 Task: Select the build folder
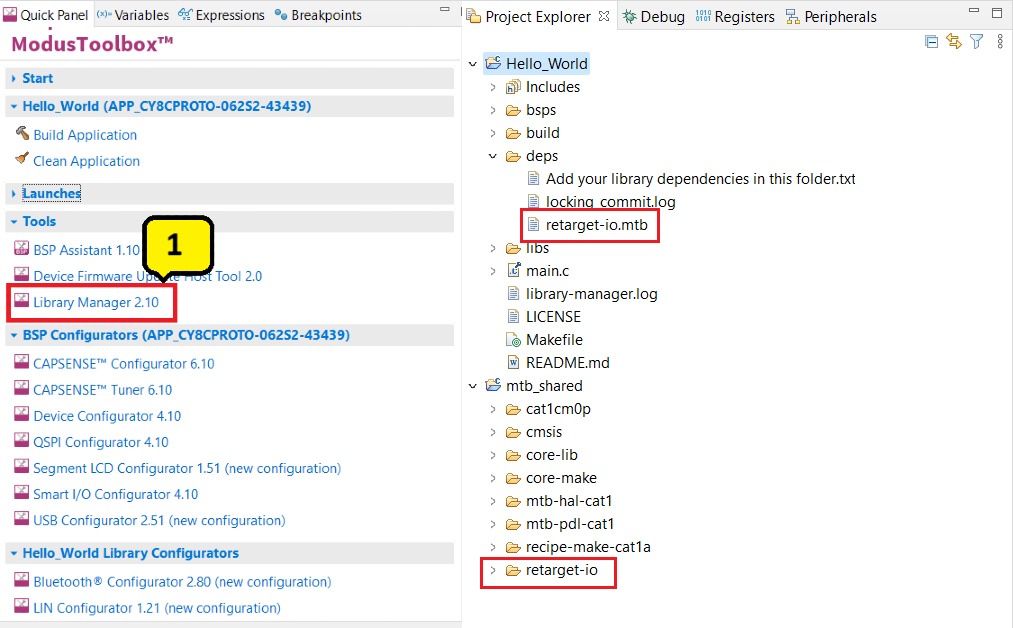pyautogui.click(x=543, y=133)
